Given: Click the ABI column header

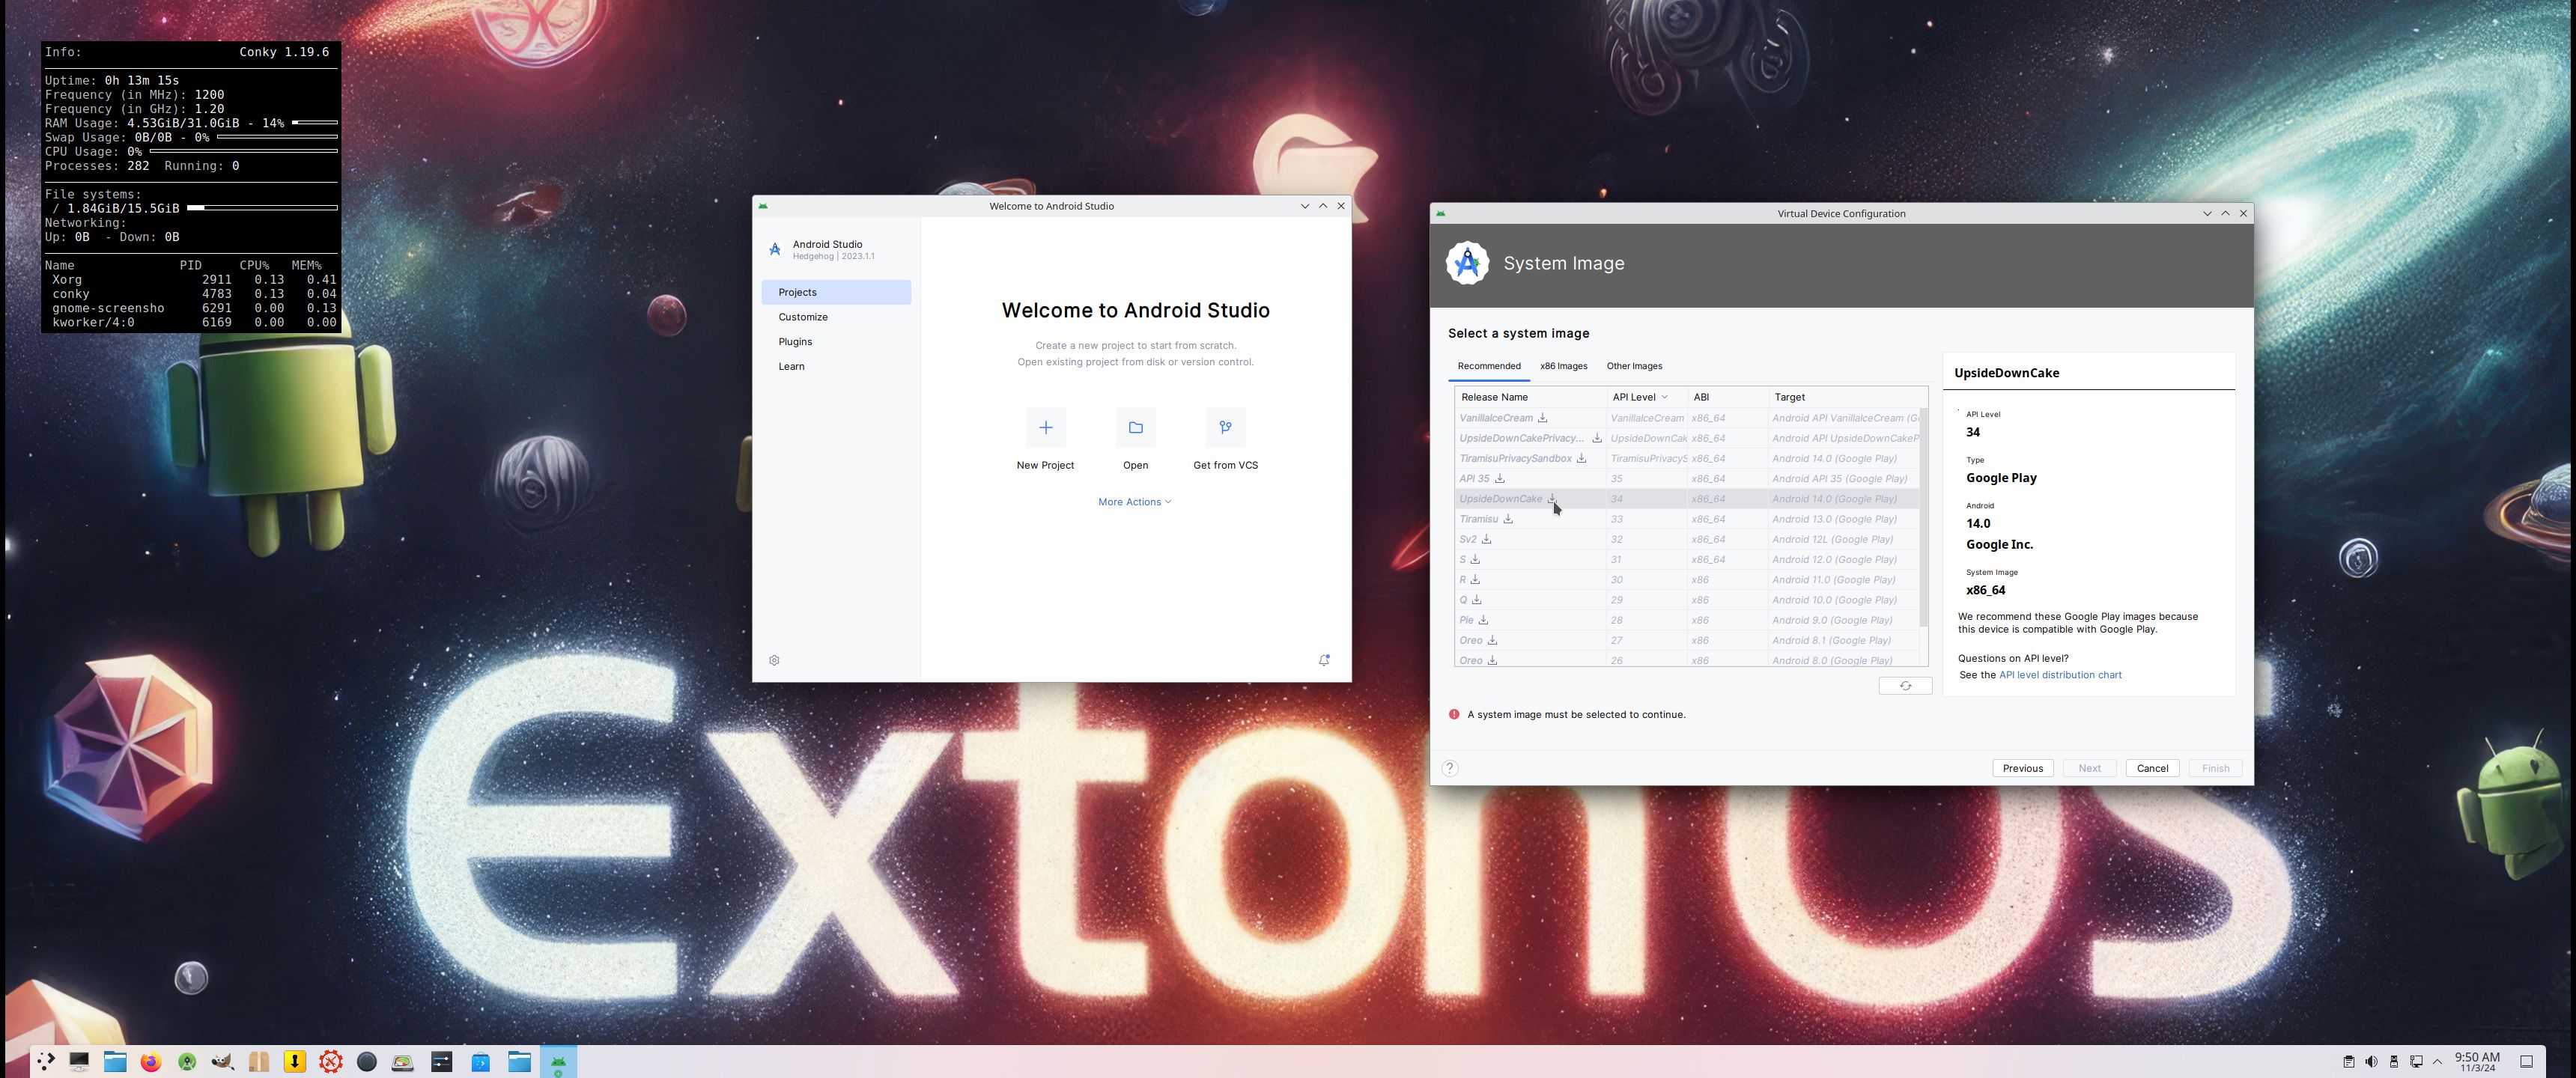Looking at the screenshot, I should coord(1727,397).
